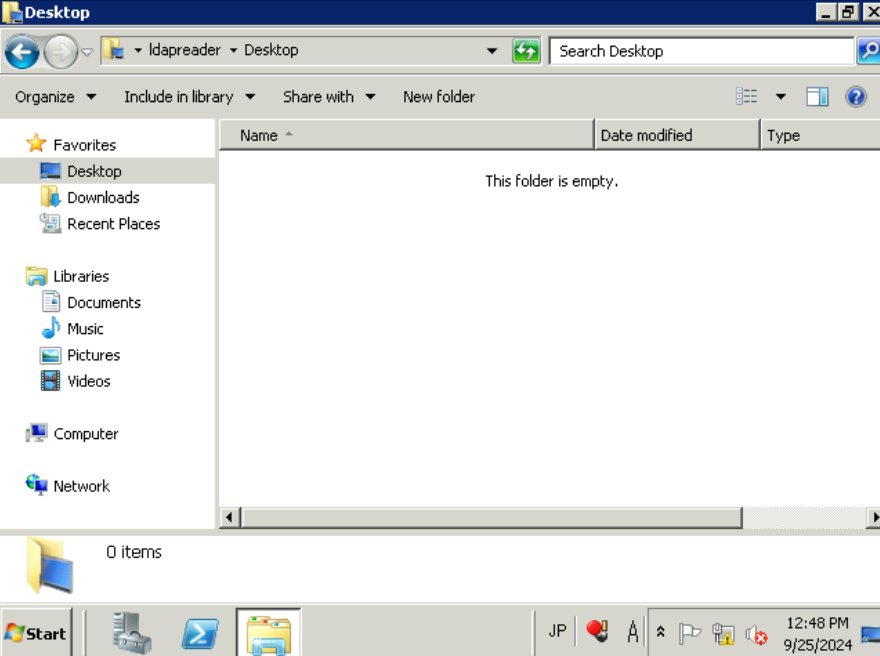Image resolution: width=880 pixels, height=656 pixels.
Task: Open the Help question mark icon
Action: coord(856,97)
